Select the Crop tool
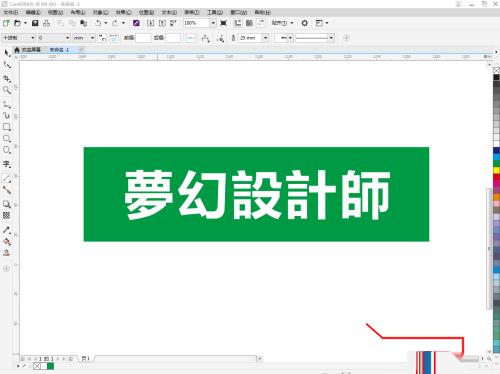The image size is (500, 374). tap(7, 78)
